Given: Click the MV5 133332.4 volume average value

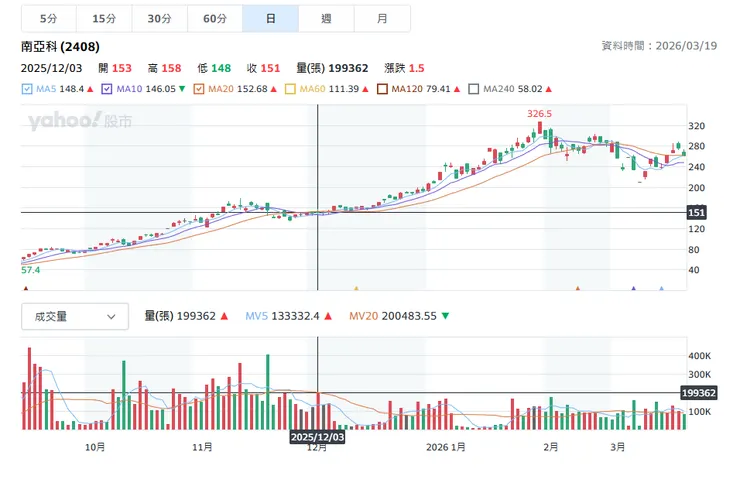Looking at the screenshot, I should click(x=288, y=316).
